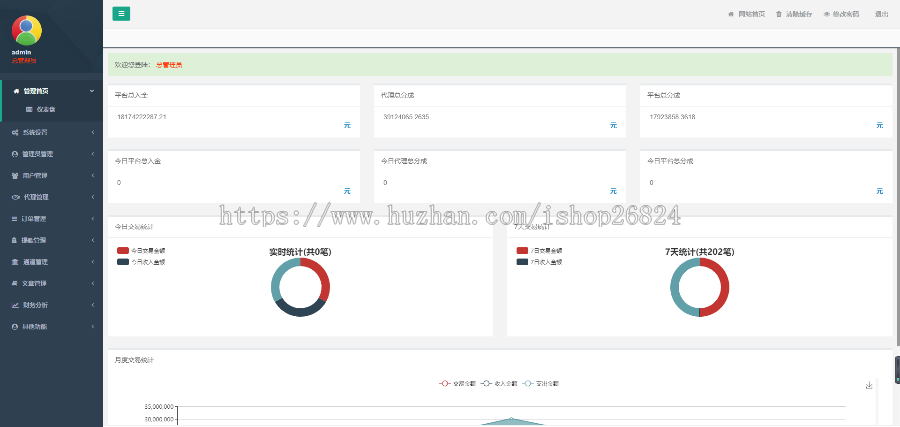This screenshot has height=427, width=900.
Task: Click the line-chart icon beside 财务分析
Action: click(x=15, y=305)
